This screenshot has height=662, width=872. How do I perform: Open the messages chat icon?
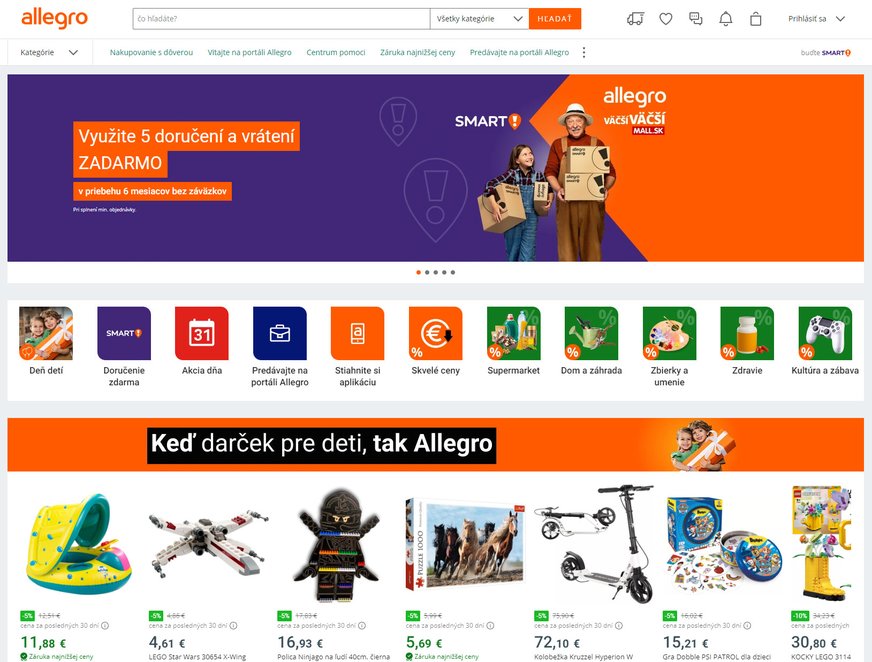(696, 19)
